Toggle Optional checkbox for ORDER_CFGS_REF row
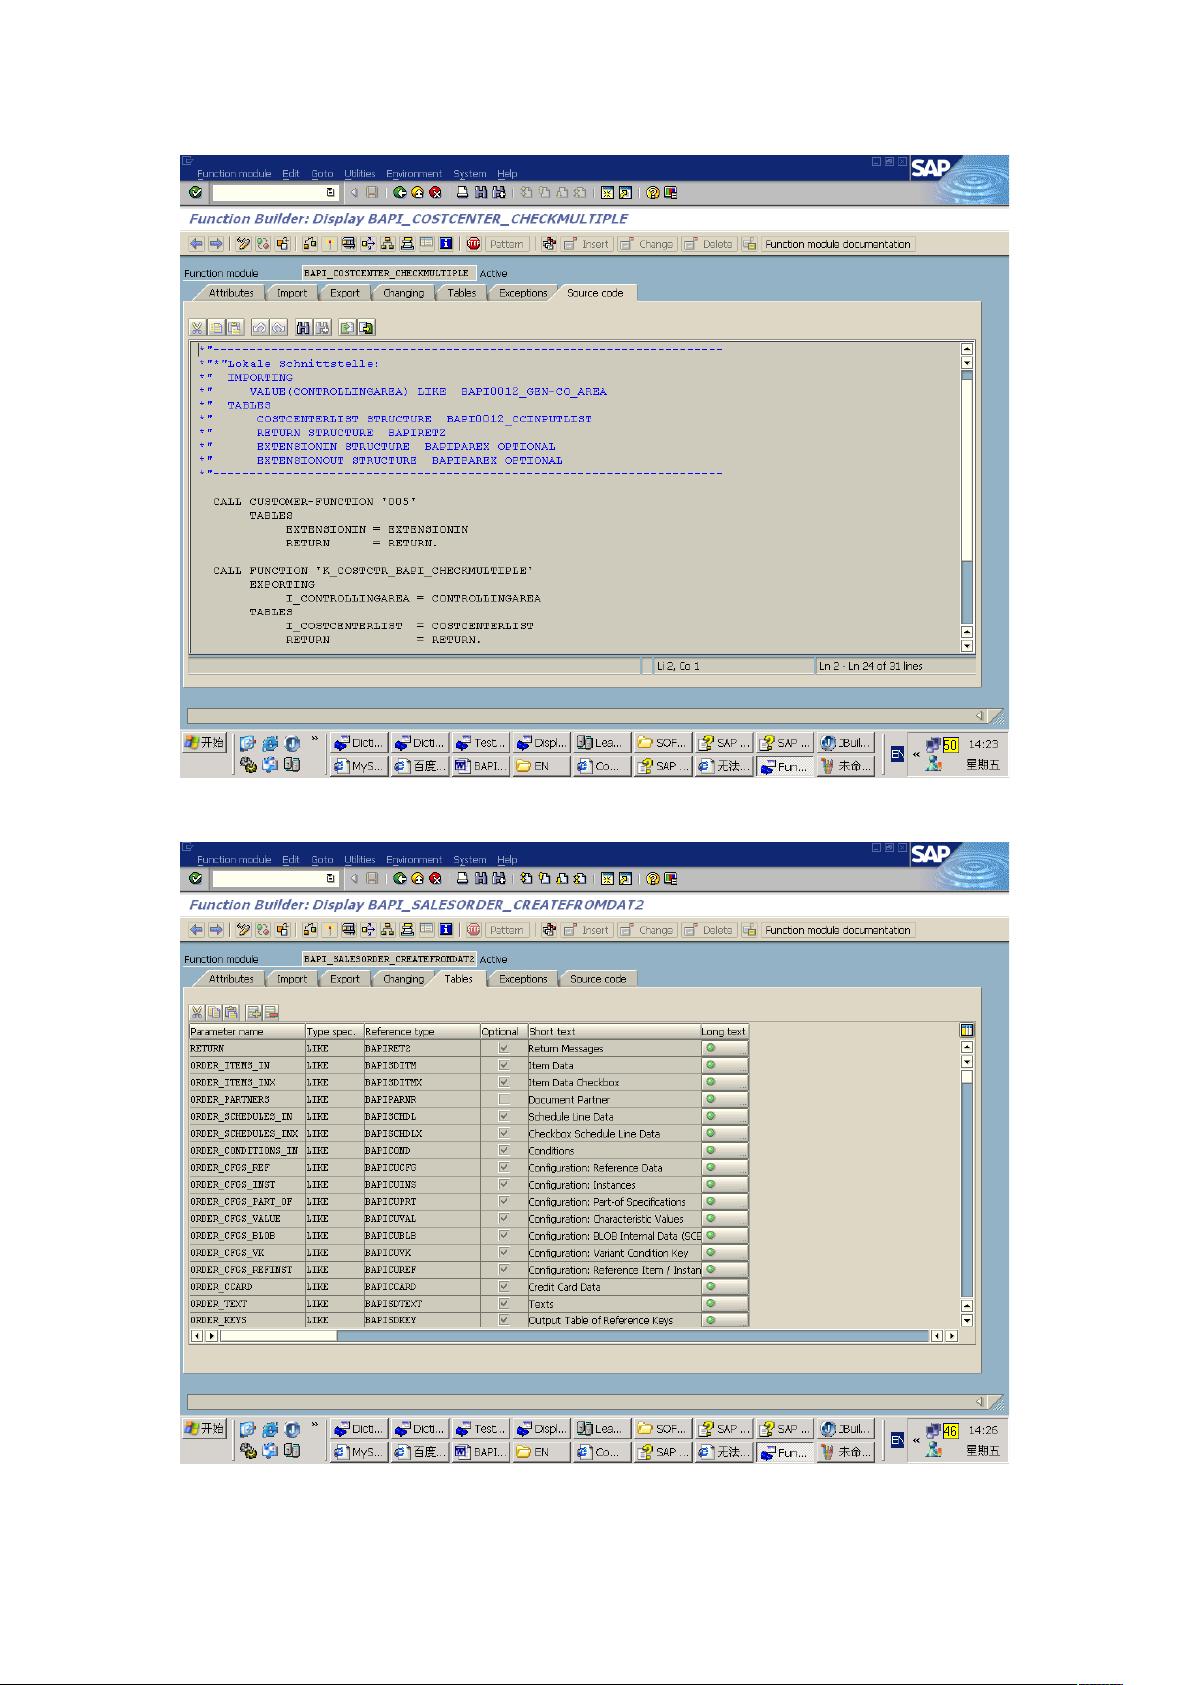This screenshot has height=1685, width=1192. click(504, 1167)
